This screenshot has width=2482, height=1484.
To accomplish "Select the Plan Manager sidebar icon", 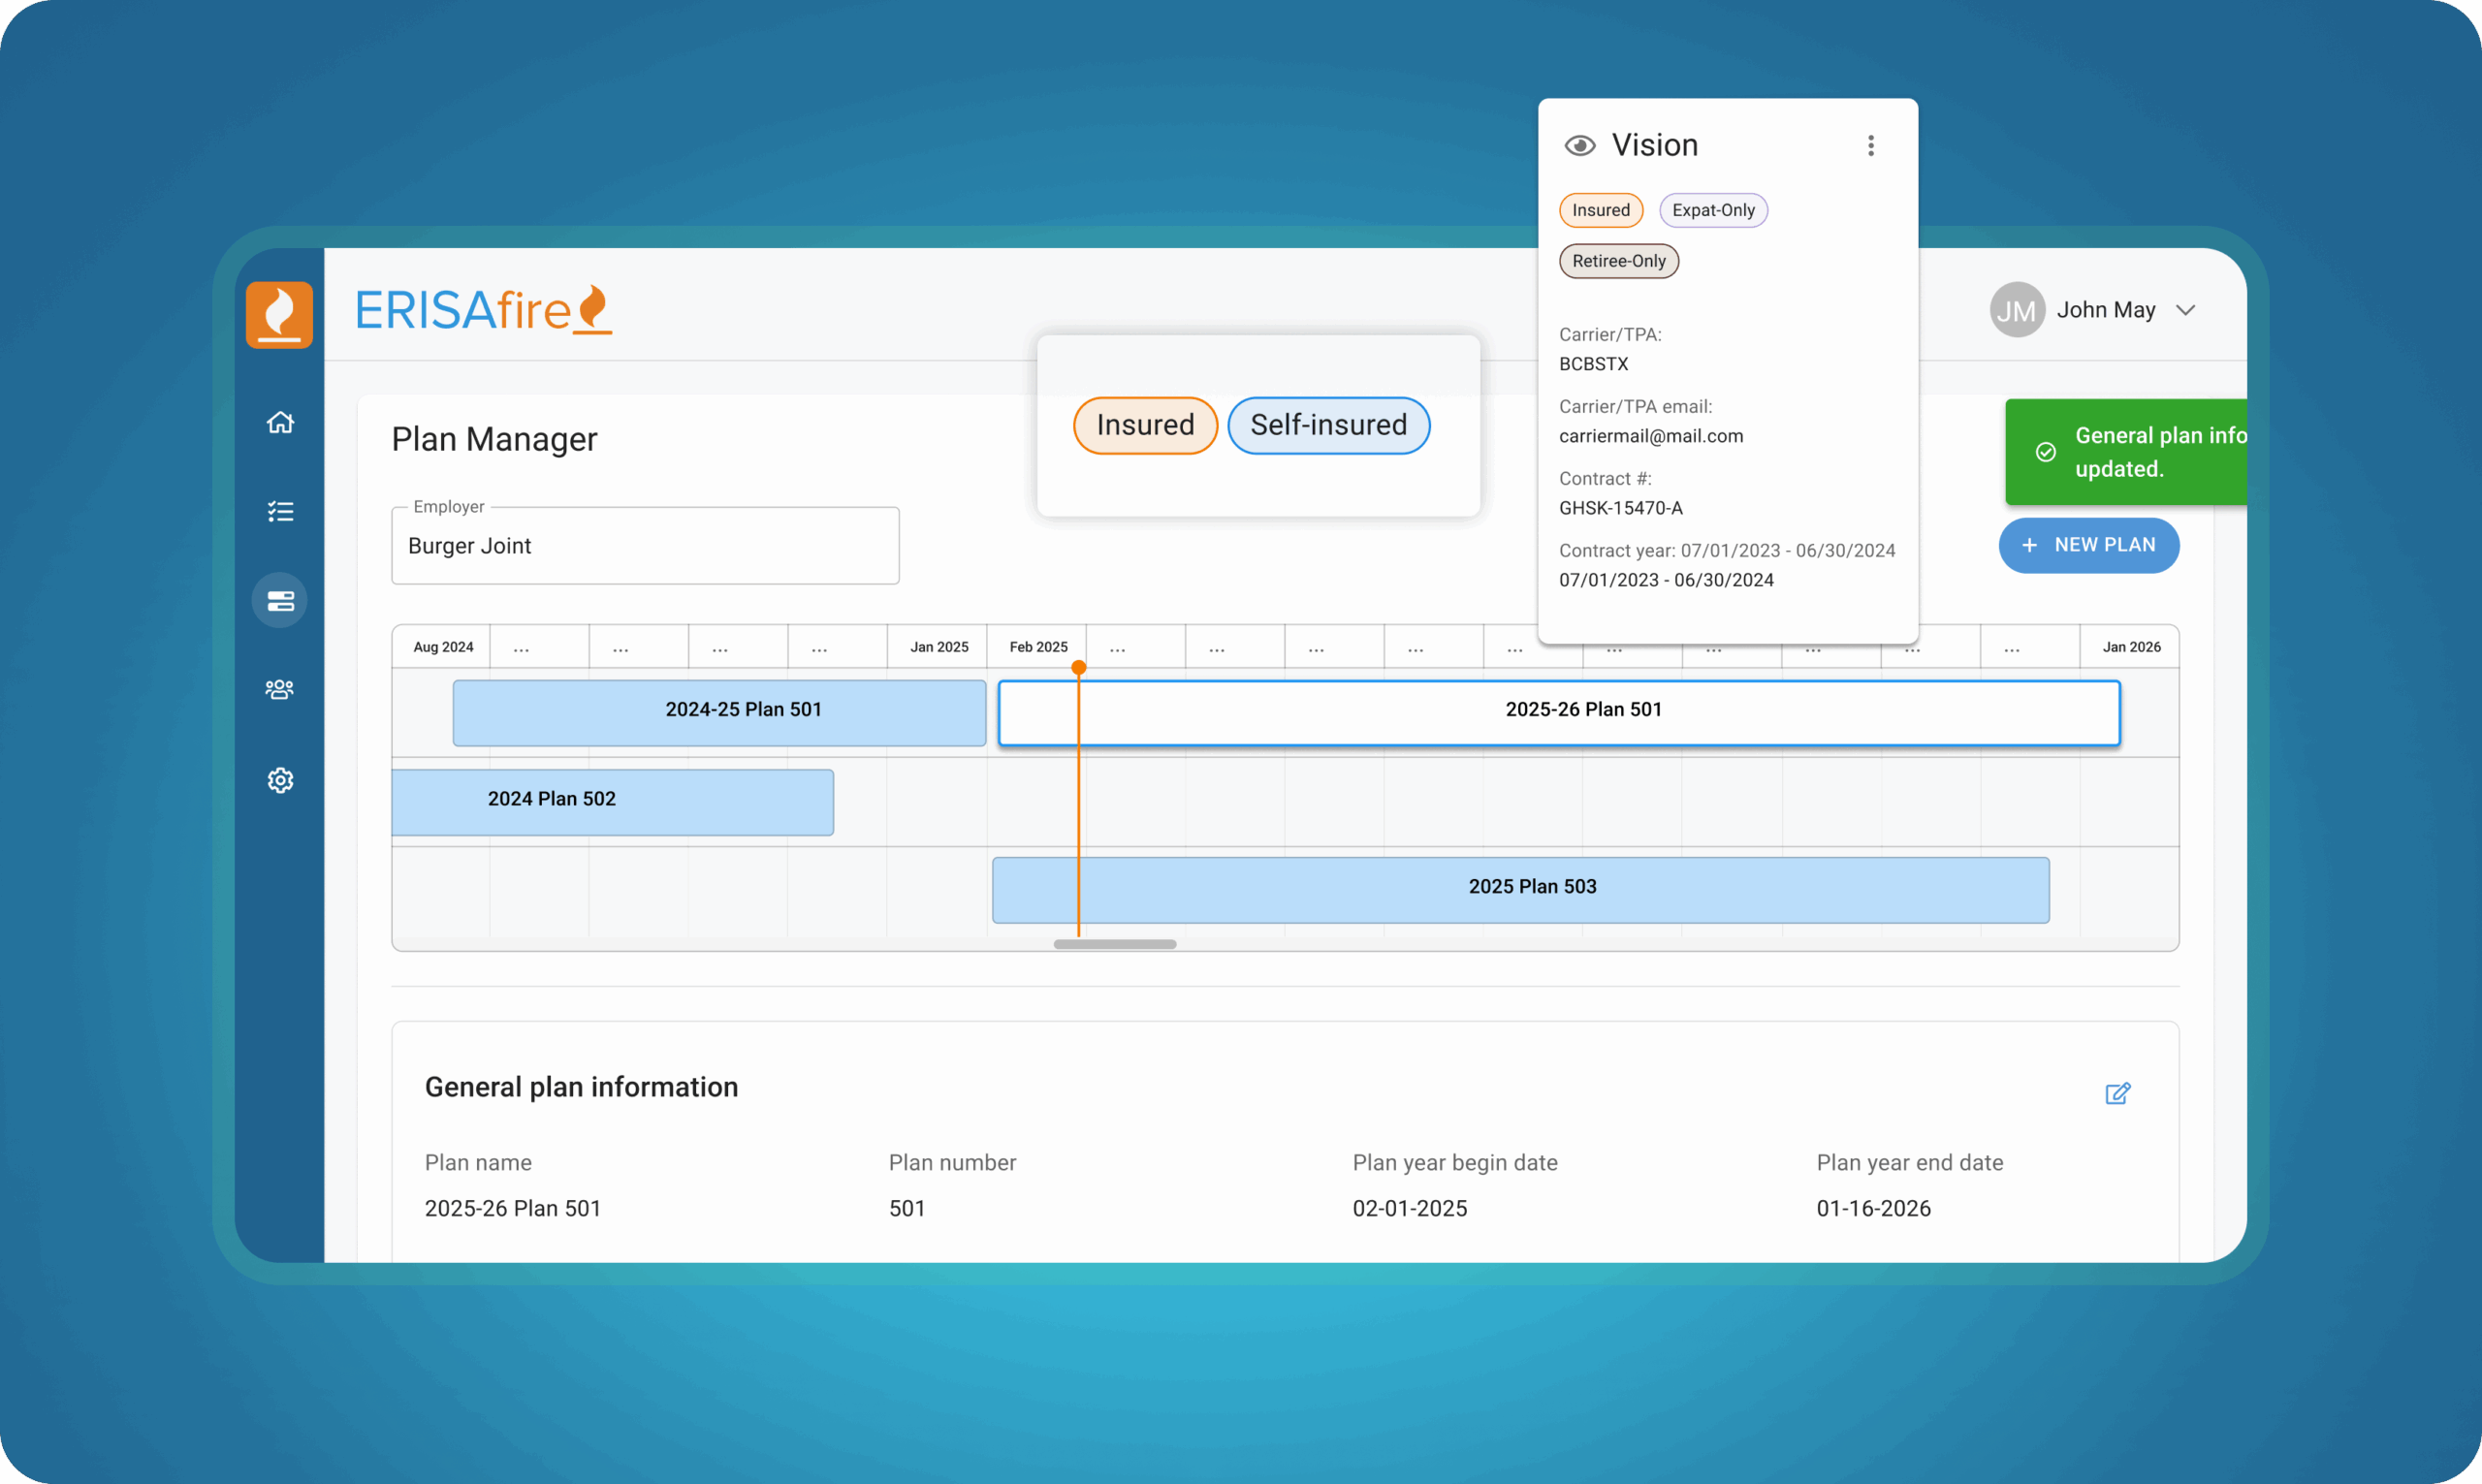I will 280,601.
